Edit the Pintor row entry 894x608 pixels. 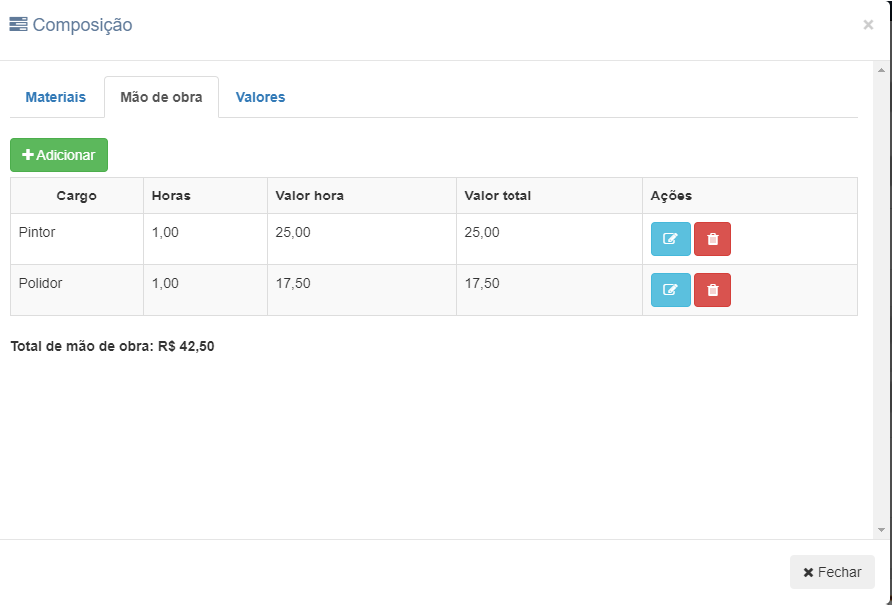[670, 239]
